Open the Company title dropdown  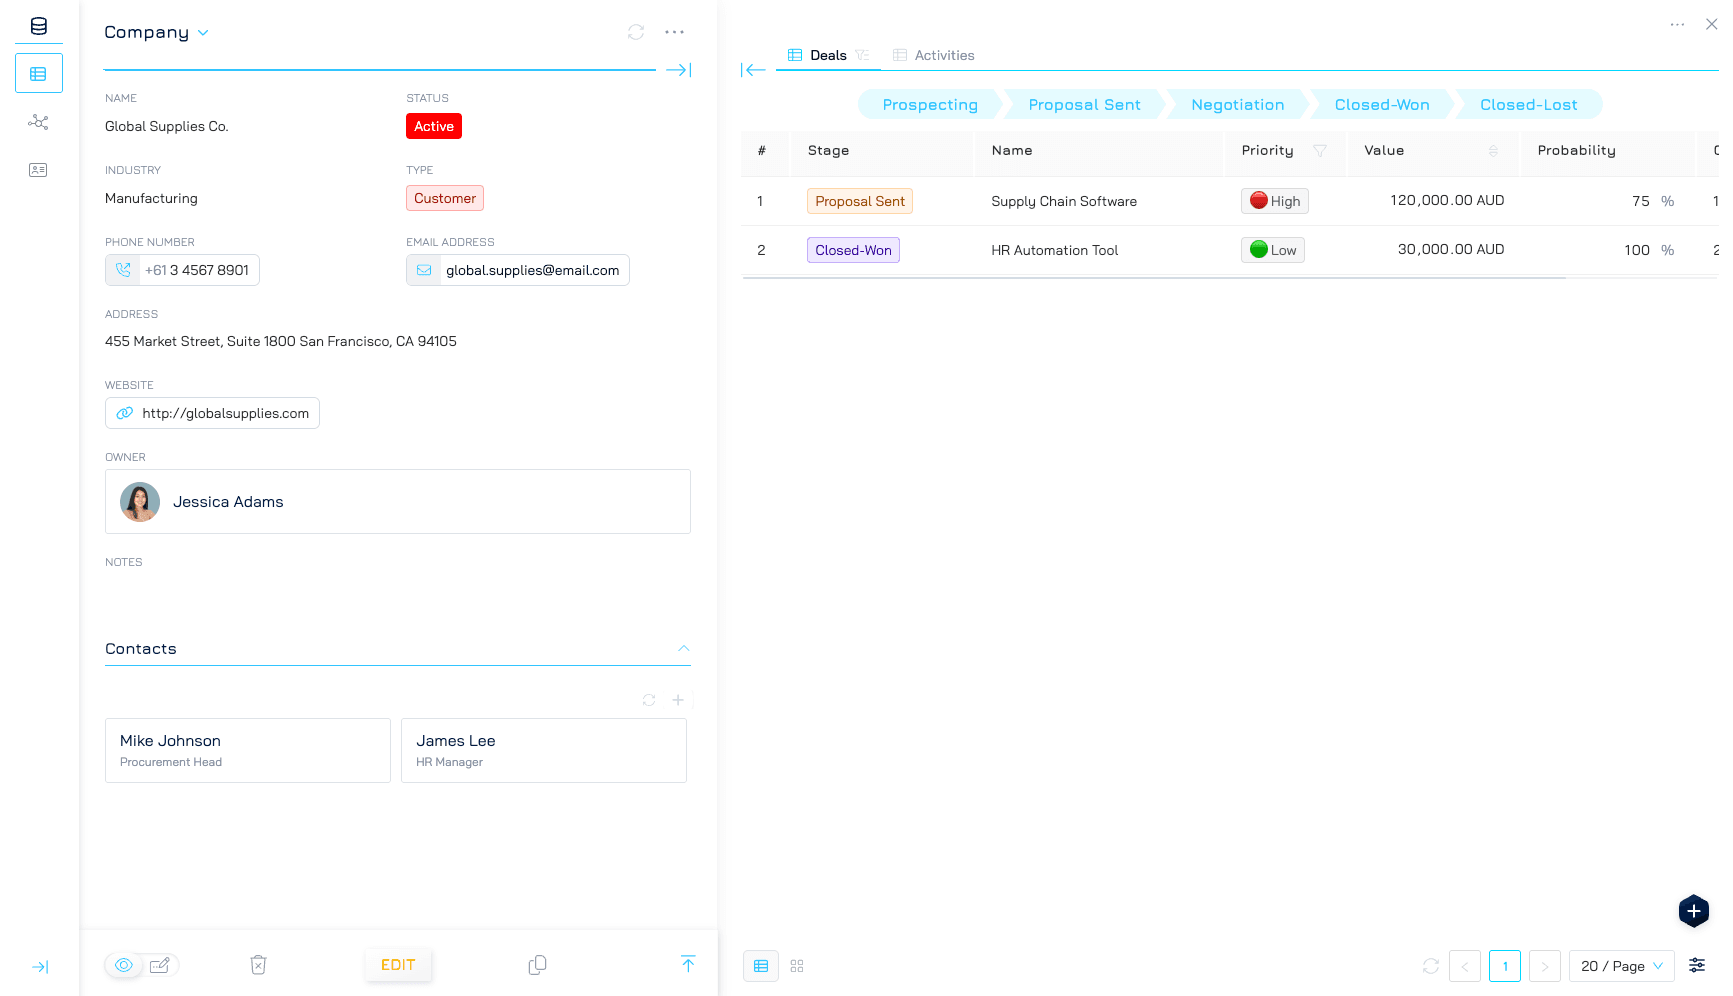pos(157,32)
